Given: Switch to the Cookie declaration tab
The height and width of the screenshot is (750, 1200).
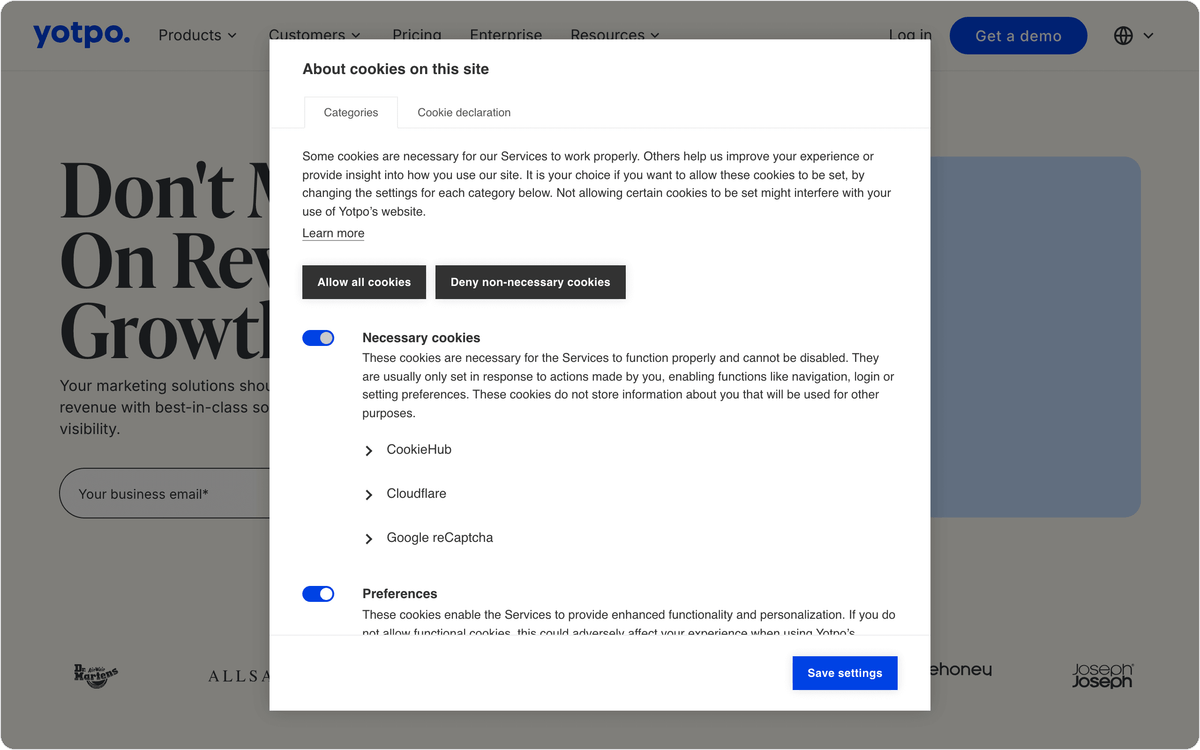Looking at the screenshot, I should pyautogui.click(x=464, y=113).
